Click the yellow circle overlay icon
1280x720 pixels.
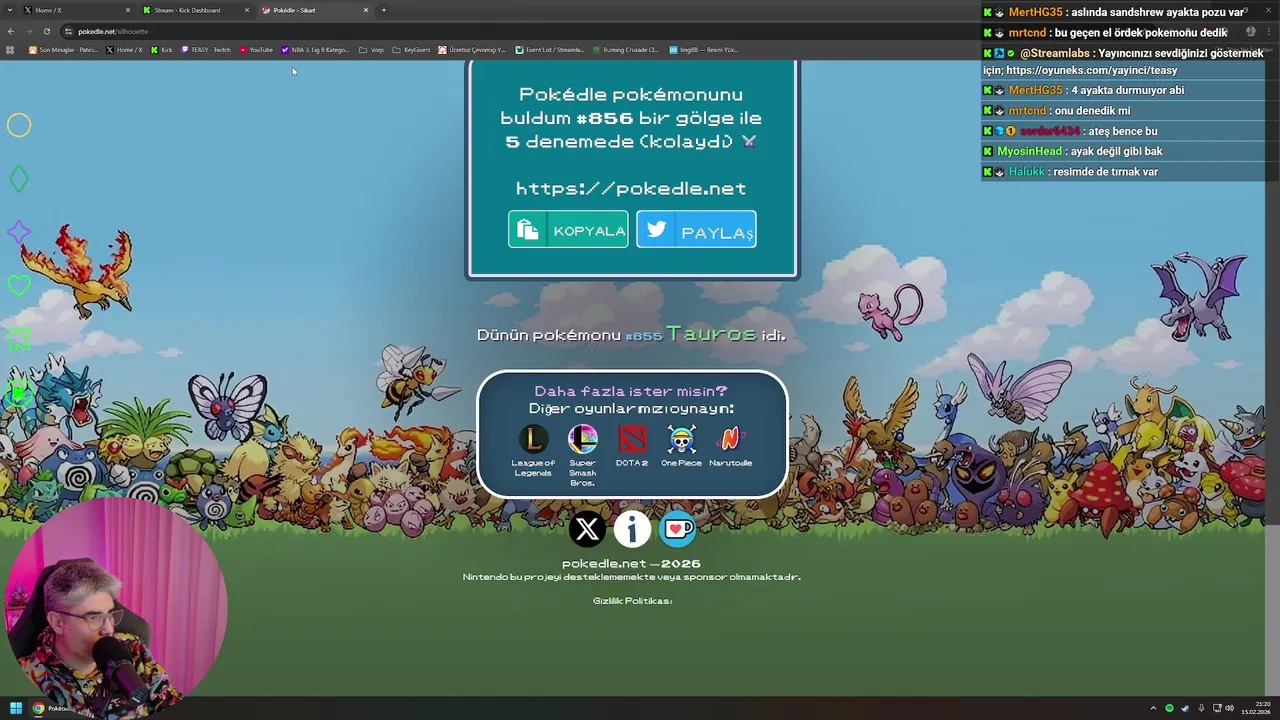tap(19, 125)
